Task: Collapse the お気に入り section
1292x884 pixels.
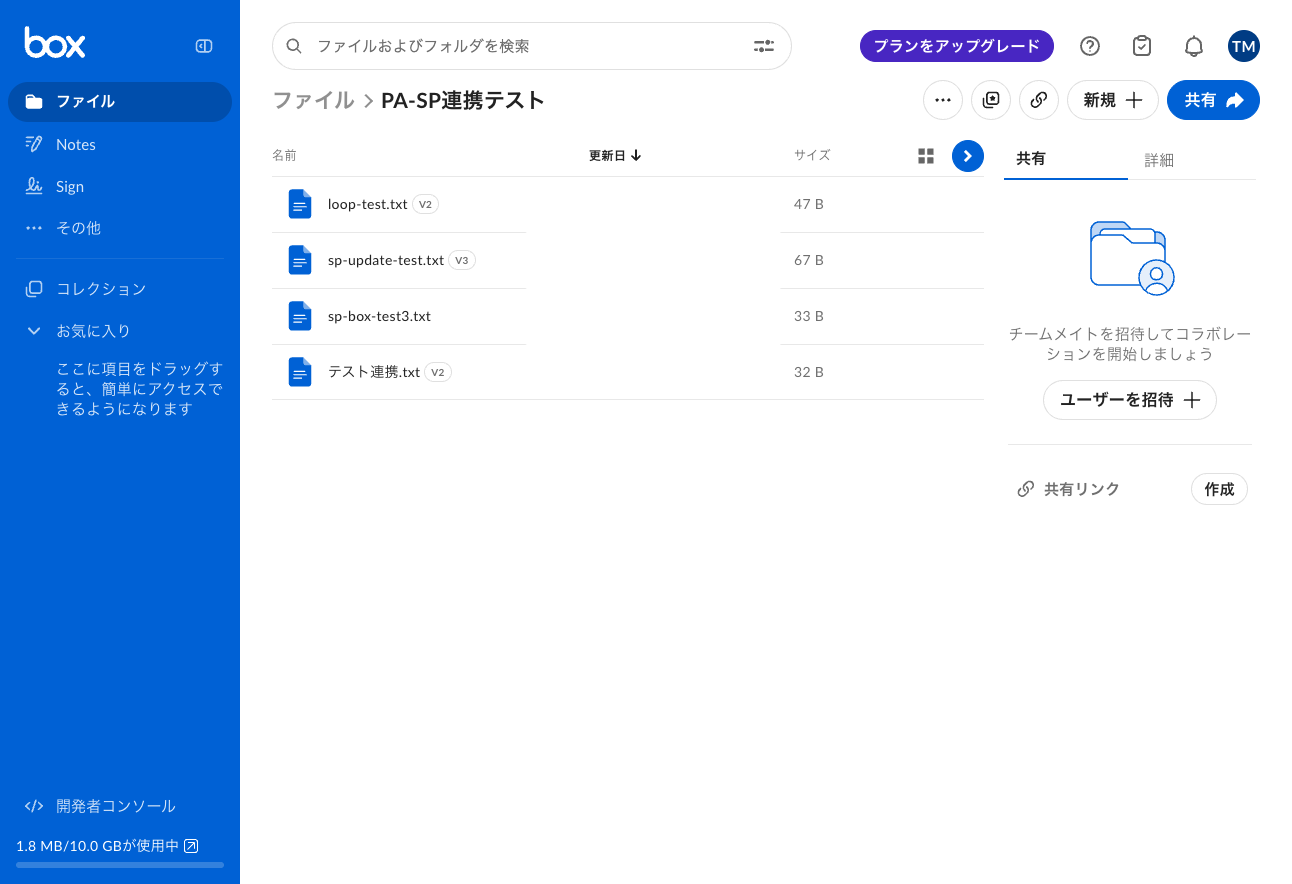Action: (34, 331)
